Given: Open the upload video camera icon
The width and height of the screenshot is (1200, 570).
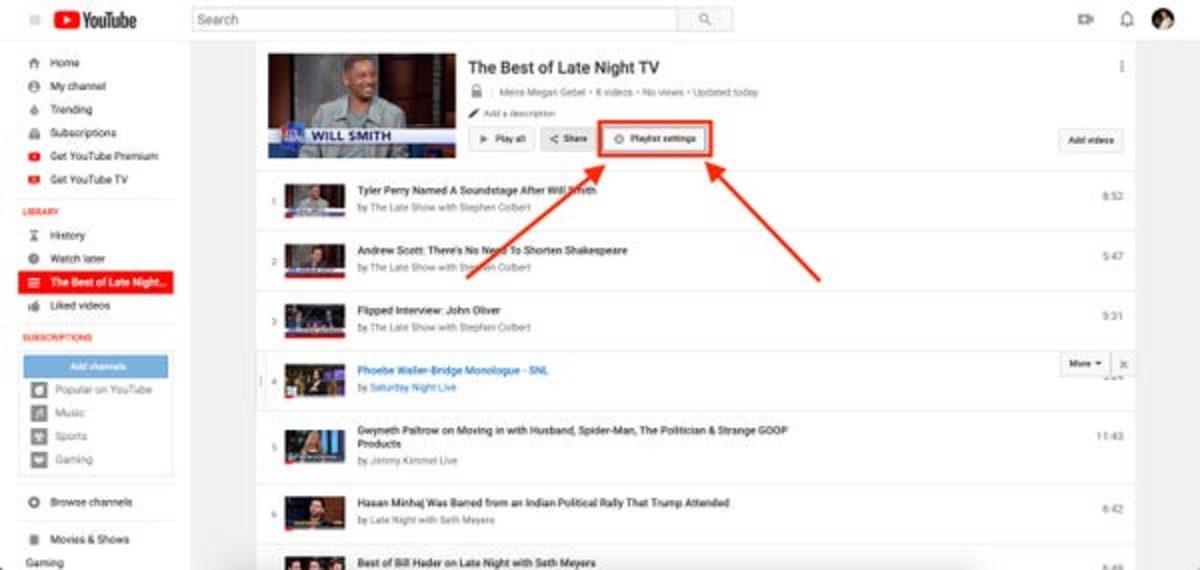Looking at the screenshot, I should click(1085, 20).
